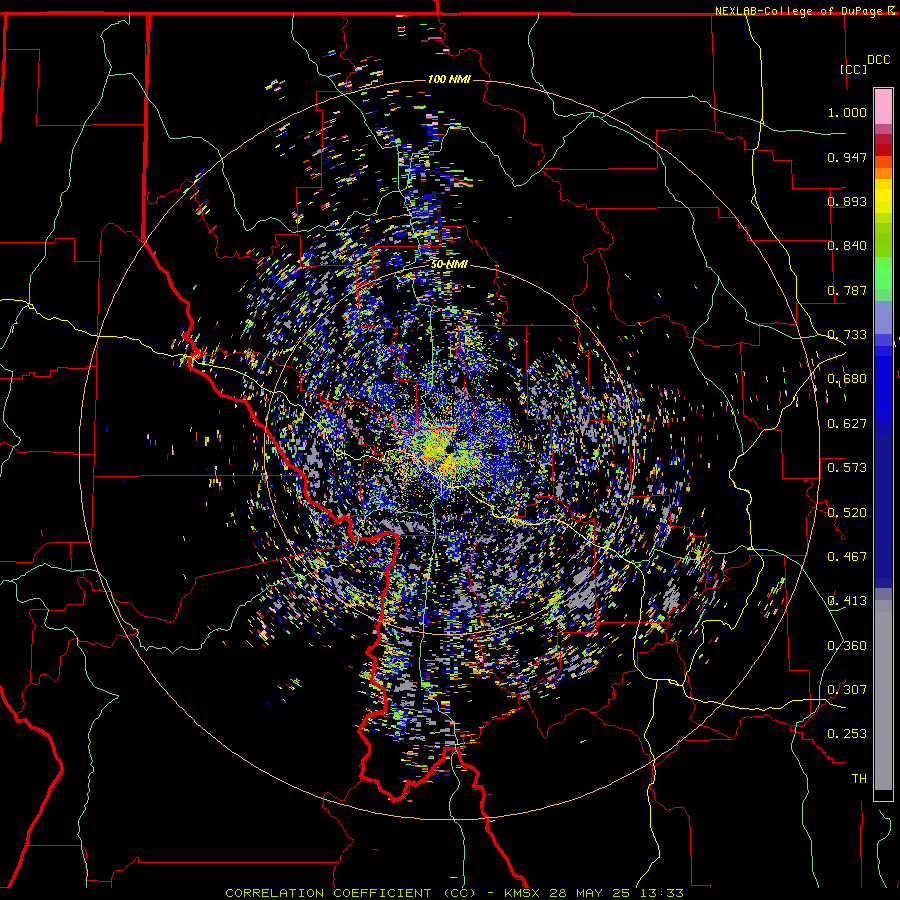Click the 1.000 legend value
Screen dimensions: 900x900
pos(847,112)
